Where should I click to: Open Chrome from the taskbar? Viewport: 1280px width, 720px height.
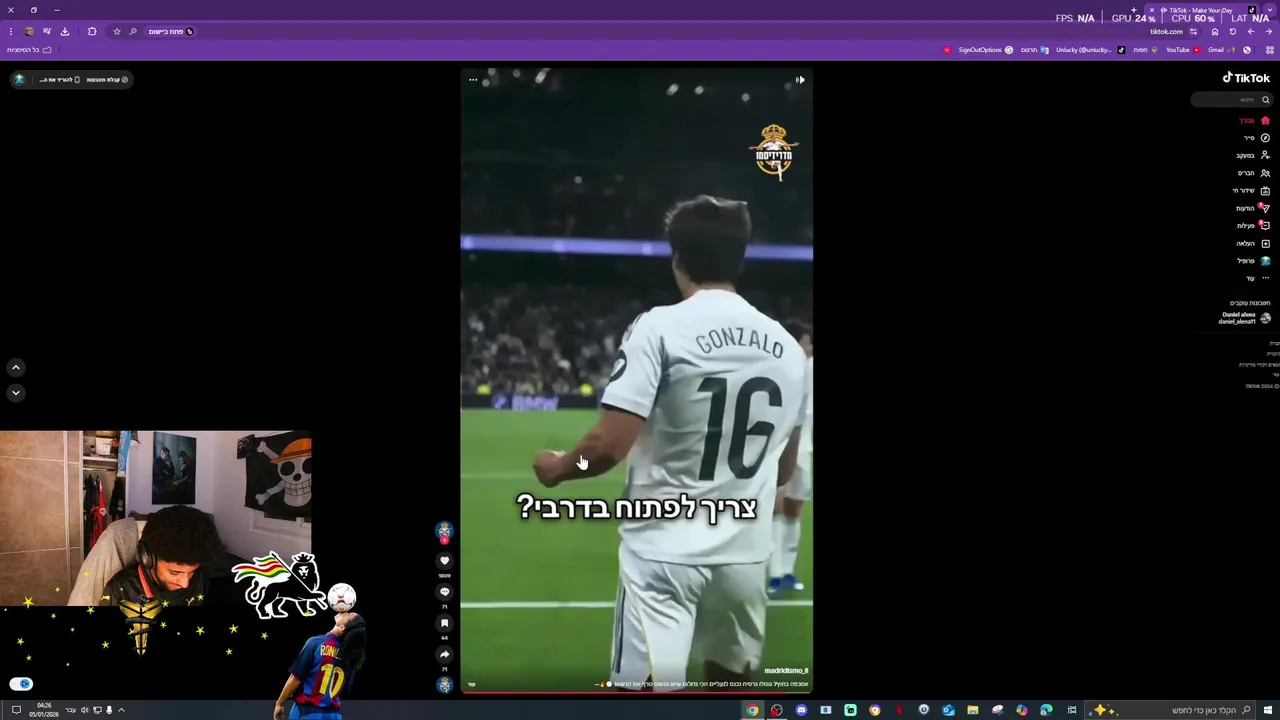(752, 710)
